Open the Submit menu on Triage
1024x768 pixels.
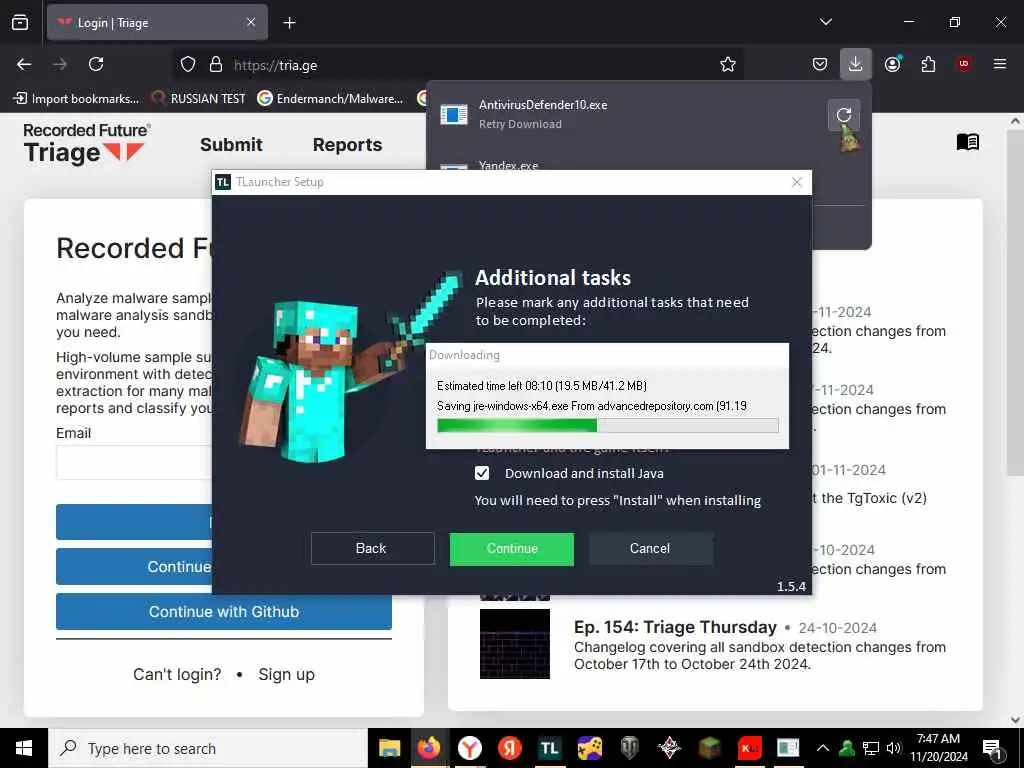coord(231,145)
